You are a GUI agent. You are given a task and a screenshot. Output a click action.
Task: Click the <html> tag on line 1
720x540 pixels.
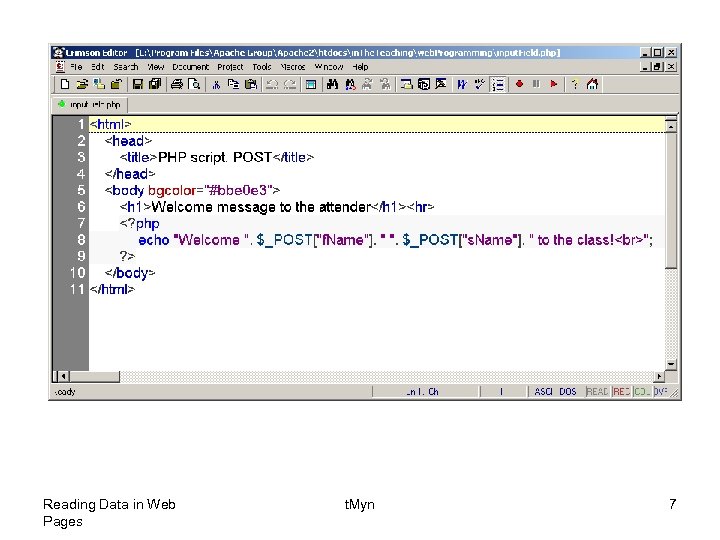(110, 124)
